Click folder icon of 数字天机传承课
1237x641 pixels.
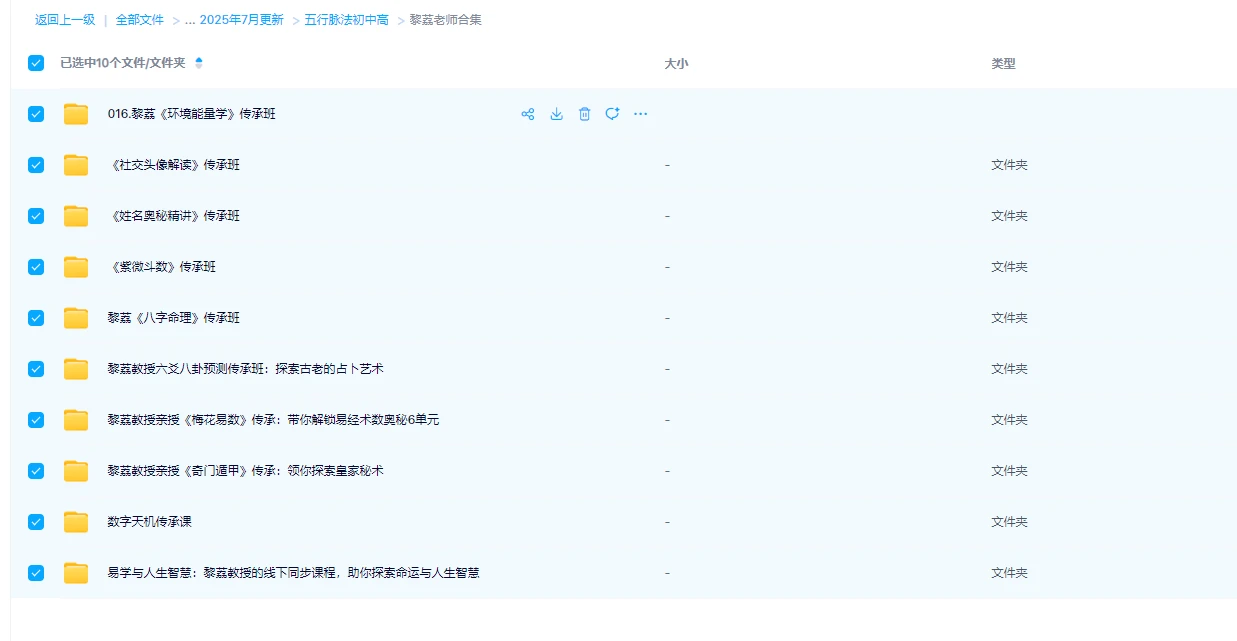coord(76,522)
